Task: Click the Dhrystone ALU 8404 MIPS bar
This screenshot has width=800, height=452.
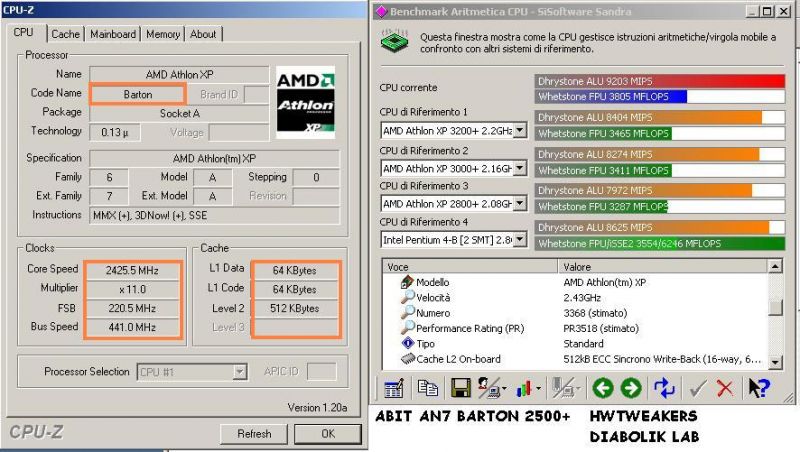Action: (x=648, y=117)
